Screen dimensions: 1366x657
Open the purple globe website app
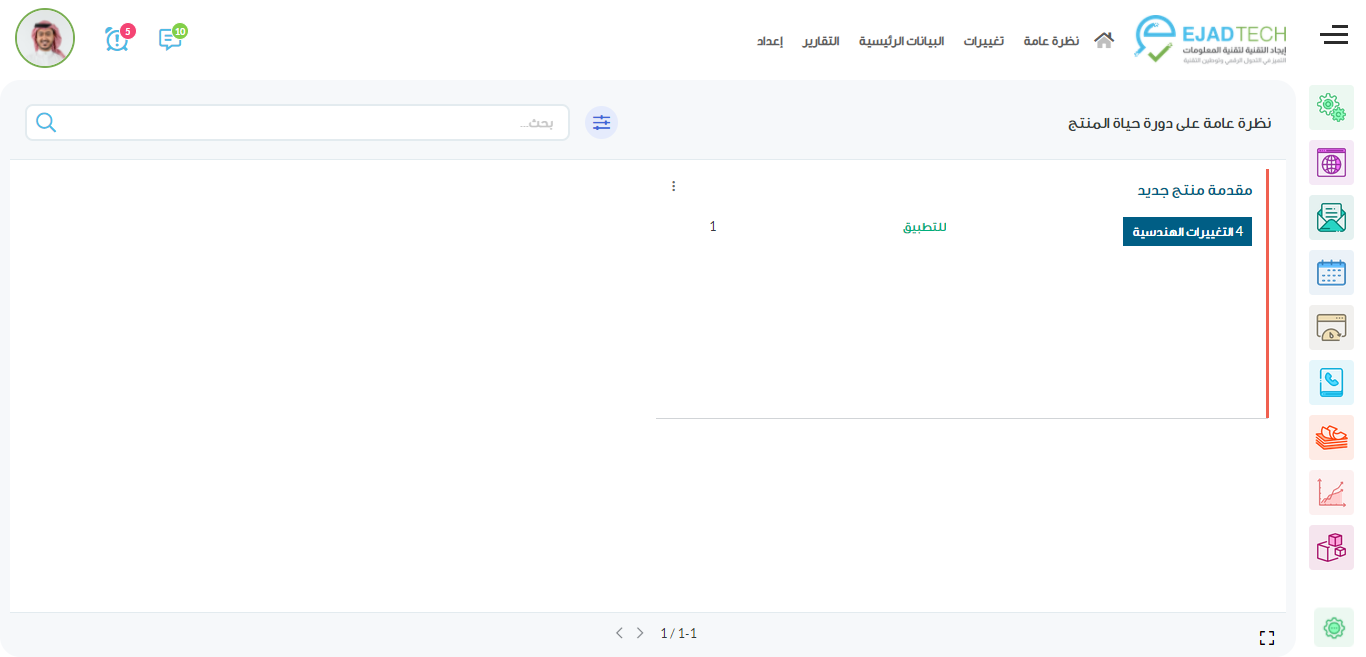coord(1331,162)
